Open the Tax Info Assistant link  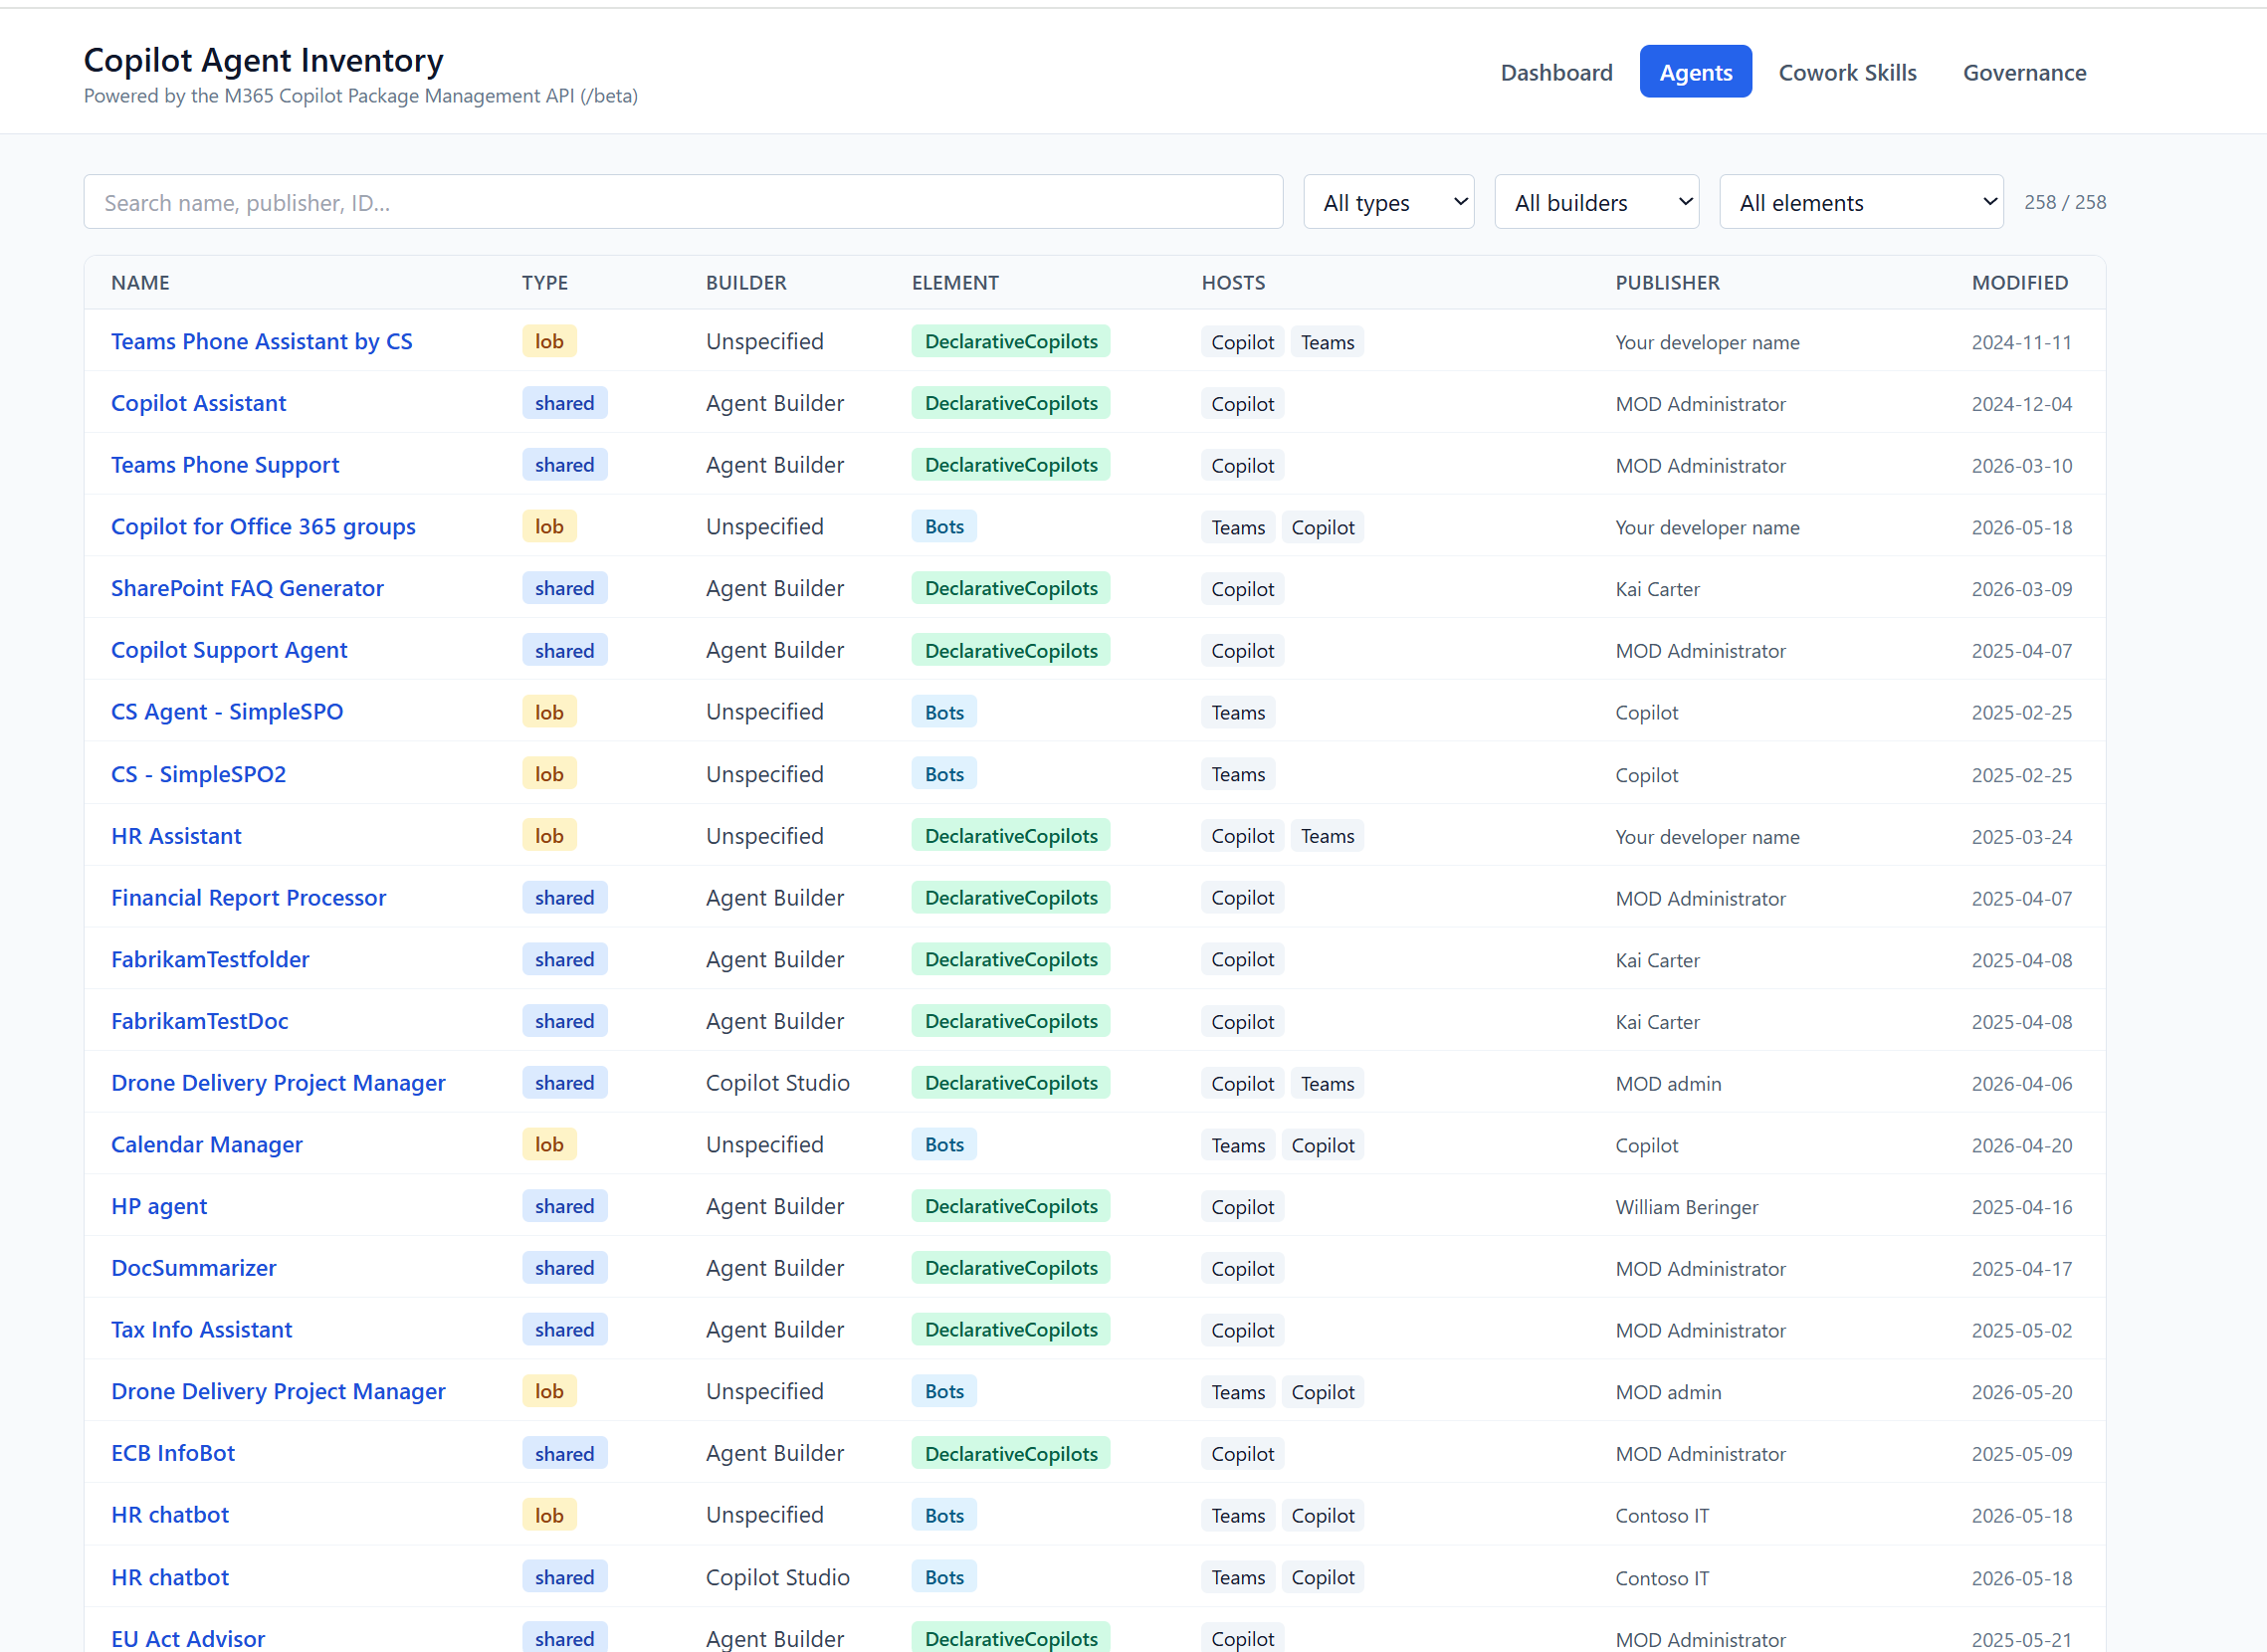click(x=202, y=1329)
